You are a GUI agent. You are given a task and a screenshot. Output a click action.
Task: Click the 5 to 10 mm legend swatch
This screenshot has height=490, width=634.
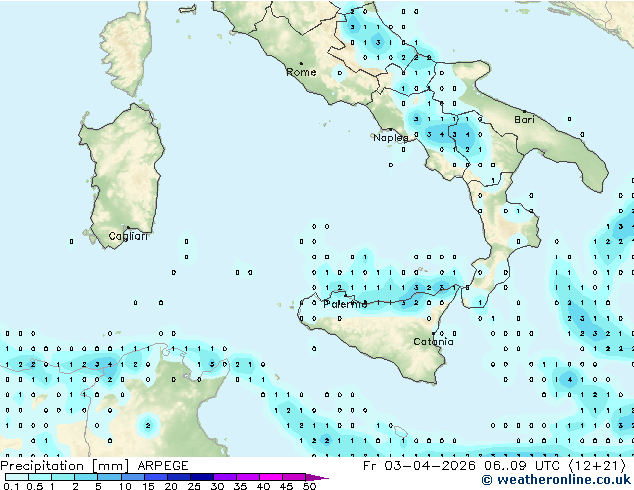click(x=109, y=477)
